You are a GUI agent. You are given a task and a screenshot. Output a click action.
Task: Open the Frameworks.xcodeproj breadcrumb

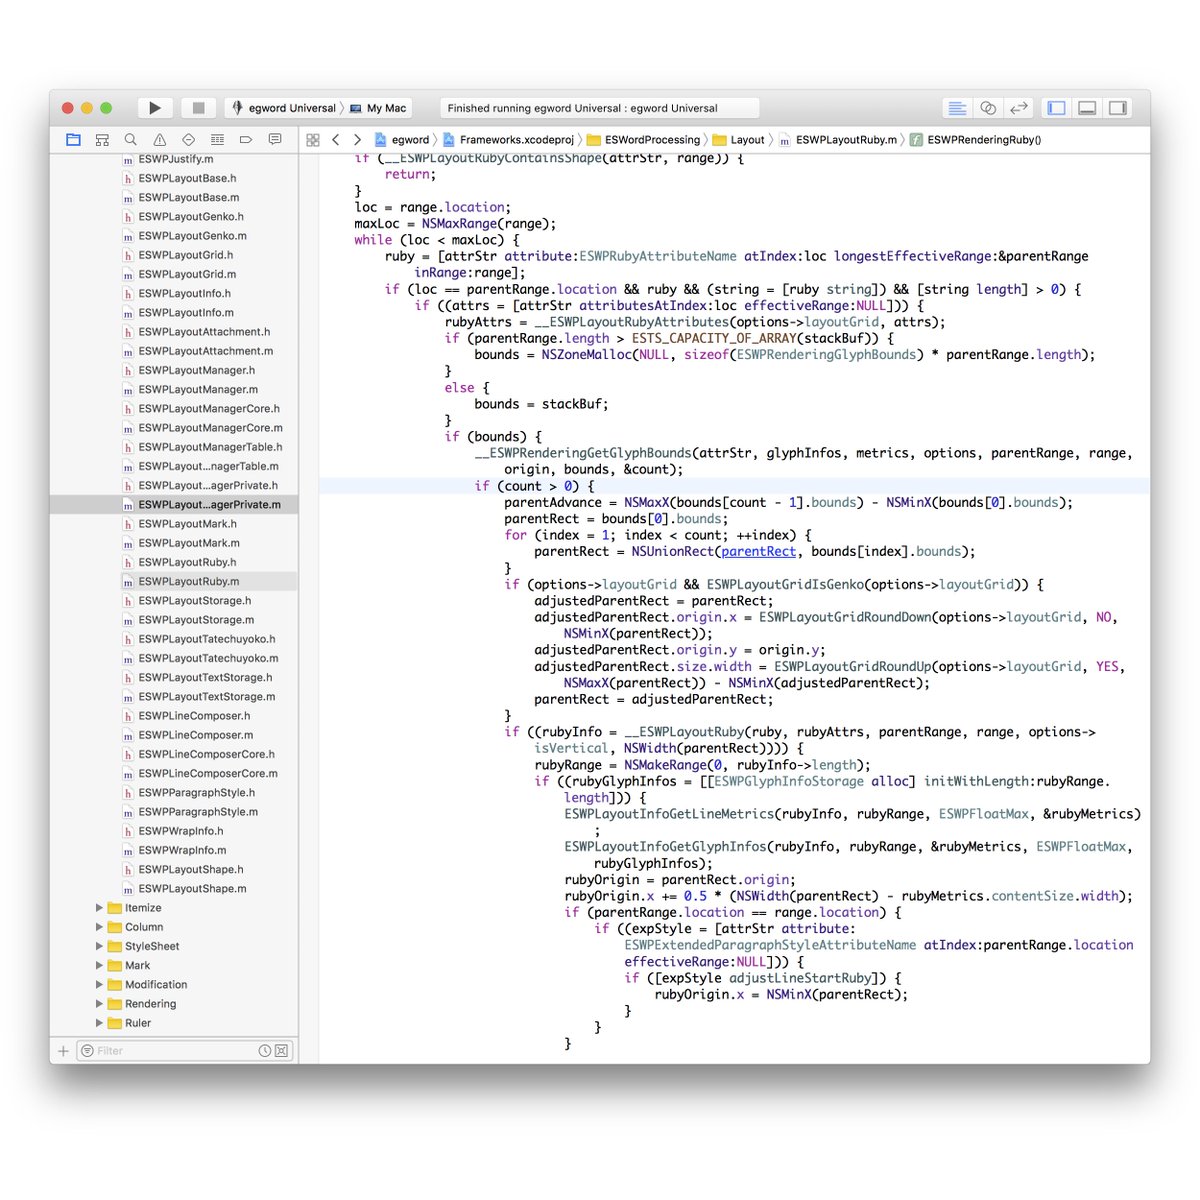[x=508, y=140]
